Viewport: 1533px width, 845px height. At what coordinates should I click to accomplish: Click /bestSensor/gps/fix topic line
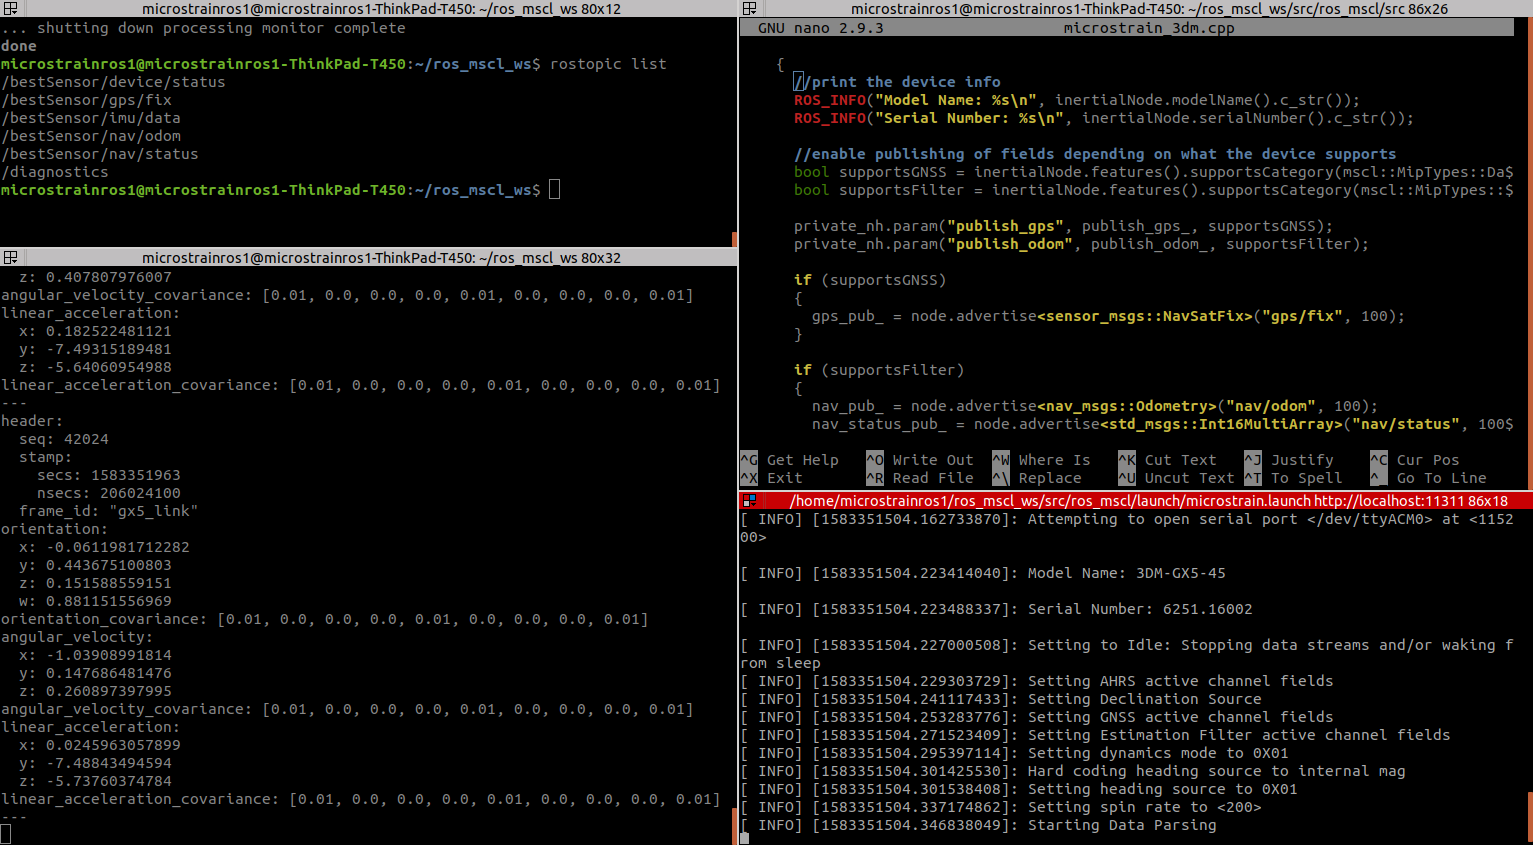86,100
